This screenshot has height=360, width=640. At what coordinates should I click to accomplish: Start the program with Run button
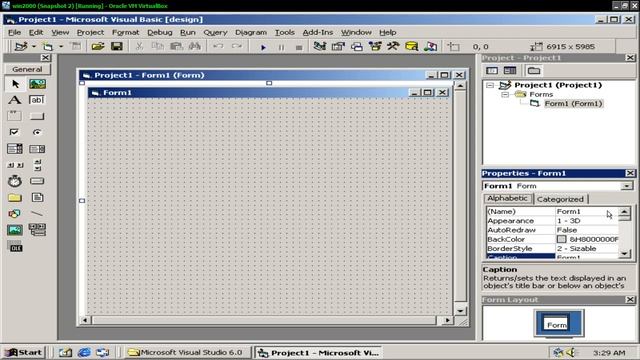(263, 47)
